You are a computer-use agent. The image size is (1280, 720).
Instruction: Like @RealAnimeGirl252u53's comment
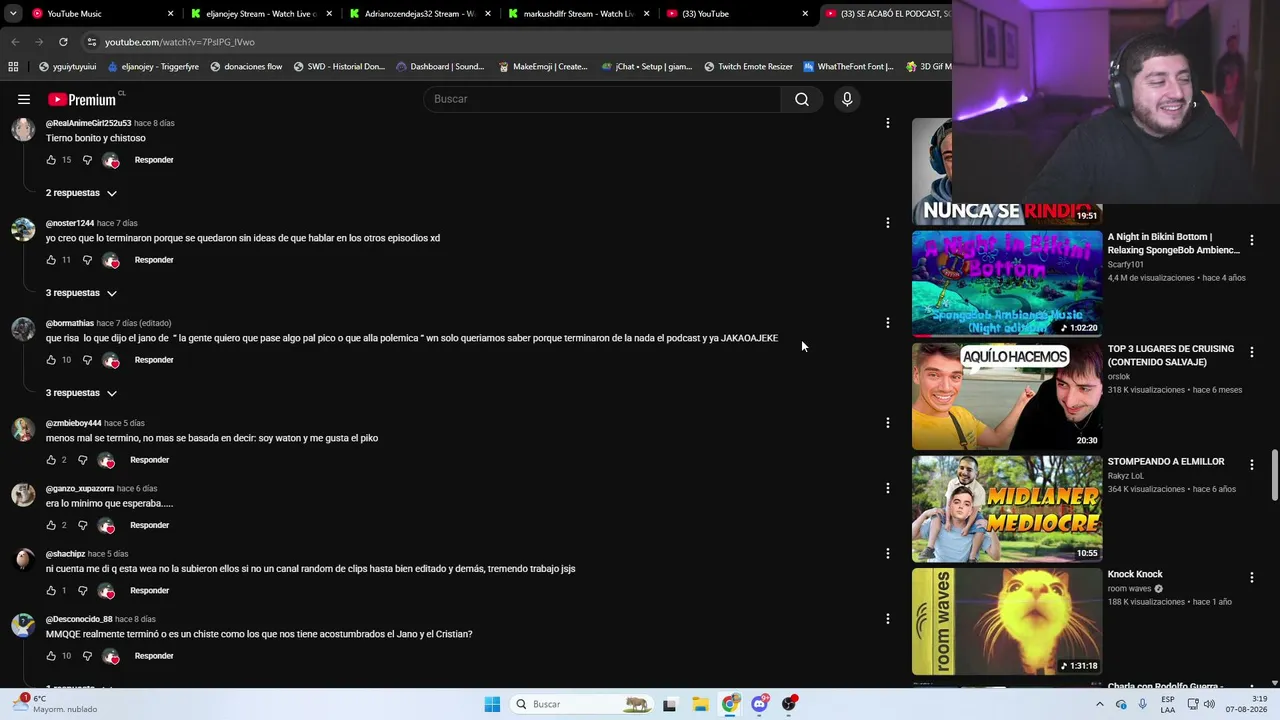pyautogui.click(x=51, y=160)
